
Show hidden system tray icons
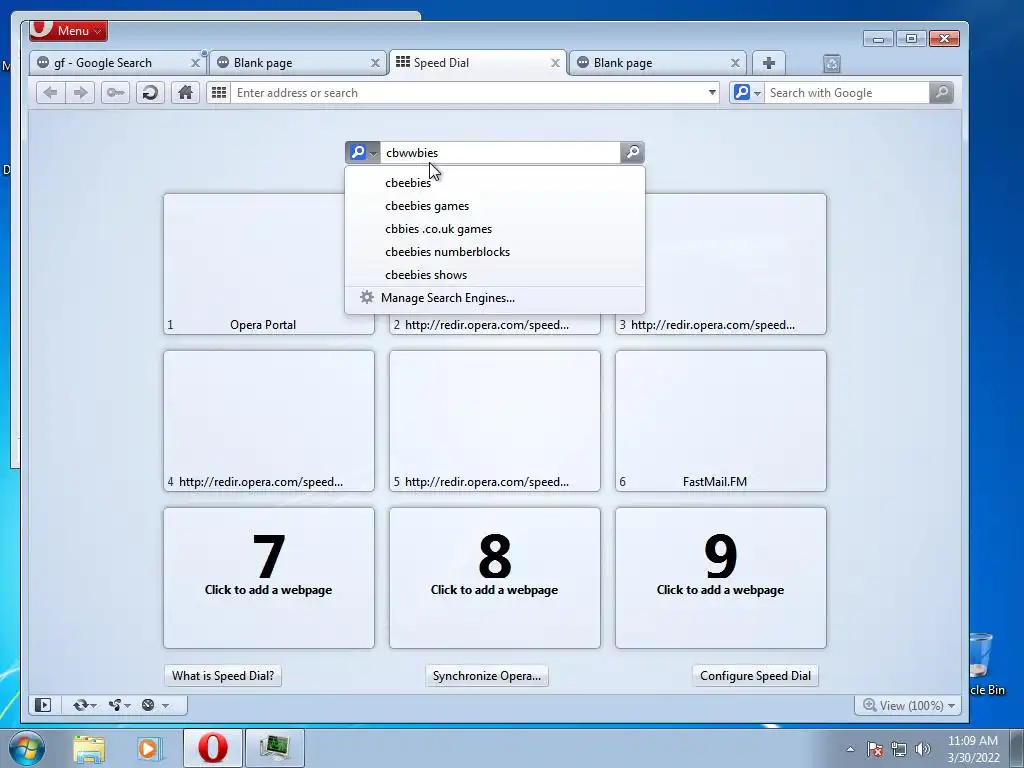(x=850, y=749)
